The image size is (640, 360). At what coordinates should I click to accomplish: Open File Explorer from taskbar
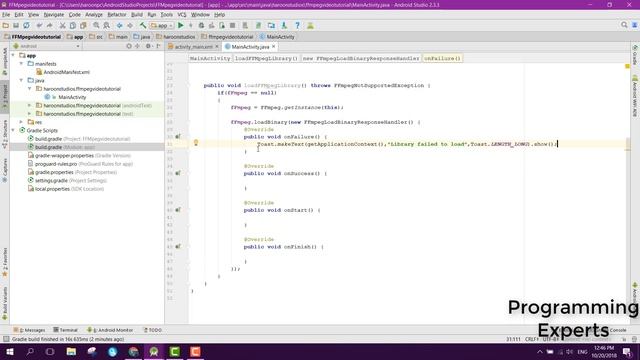click(x=71, y=351)
